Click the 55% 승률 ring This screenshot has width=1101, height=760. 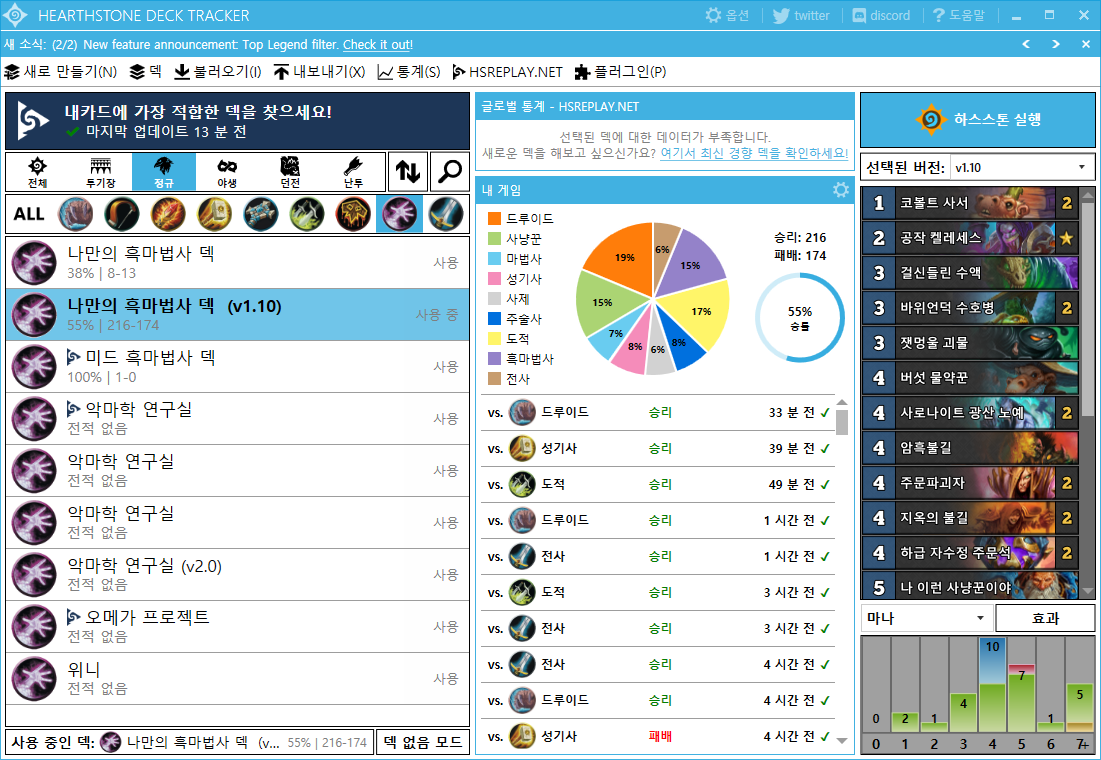tap(800, 317)
